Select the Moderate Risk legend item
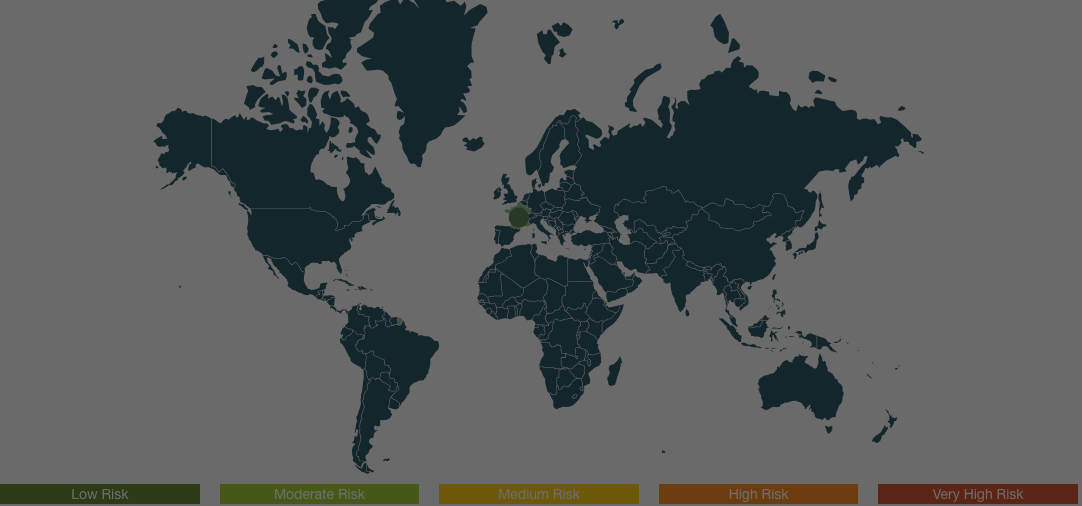 coord(319,494)
